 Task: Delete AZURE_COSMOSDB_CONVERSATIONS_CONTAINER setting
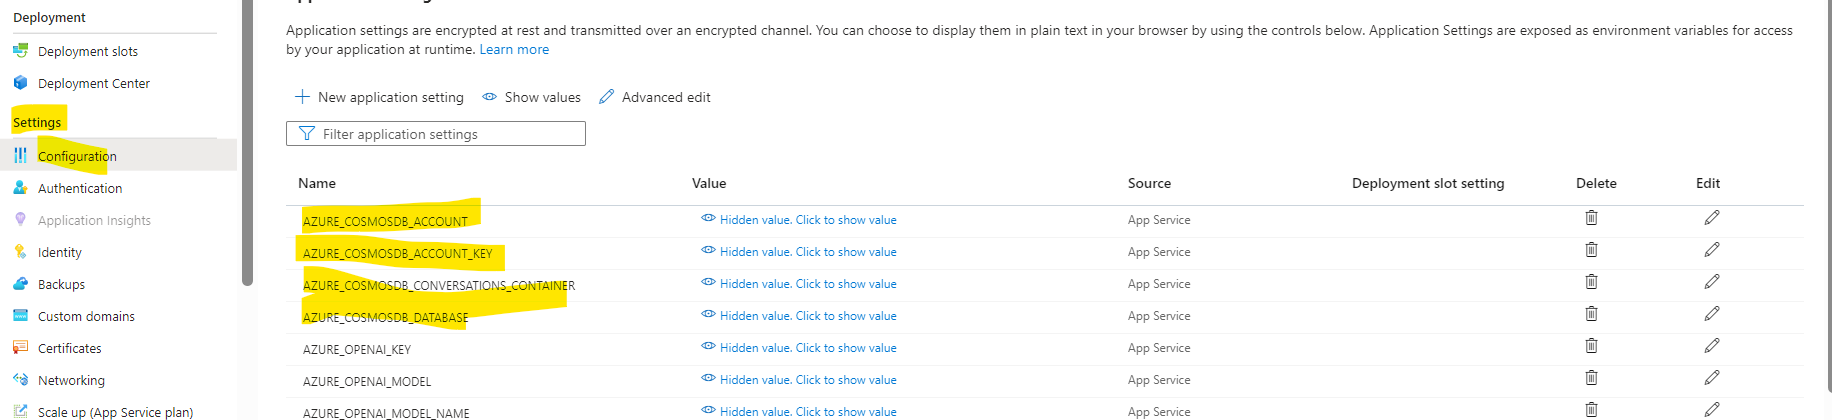pos(1591,282)
